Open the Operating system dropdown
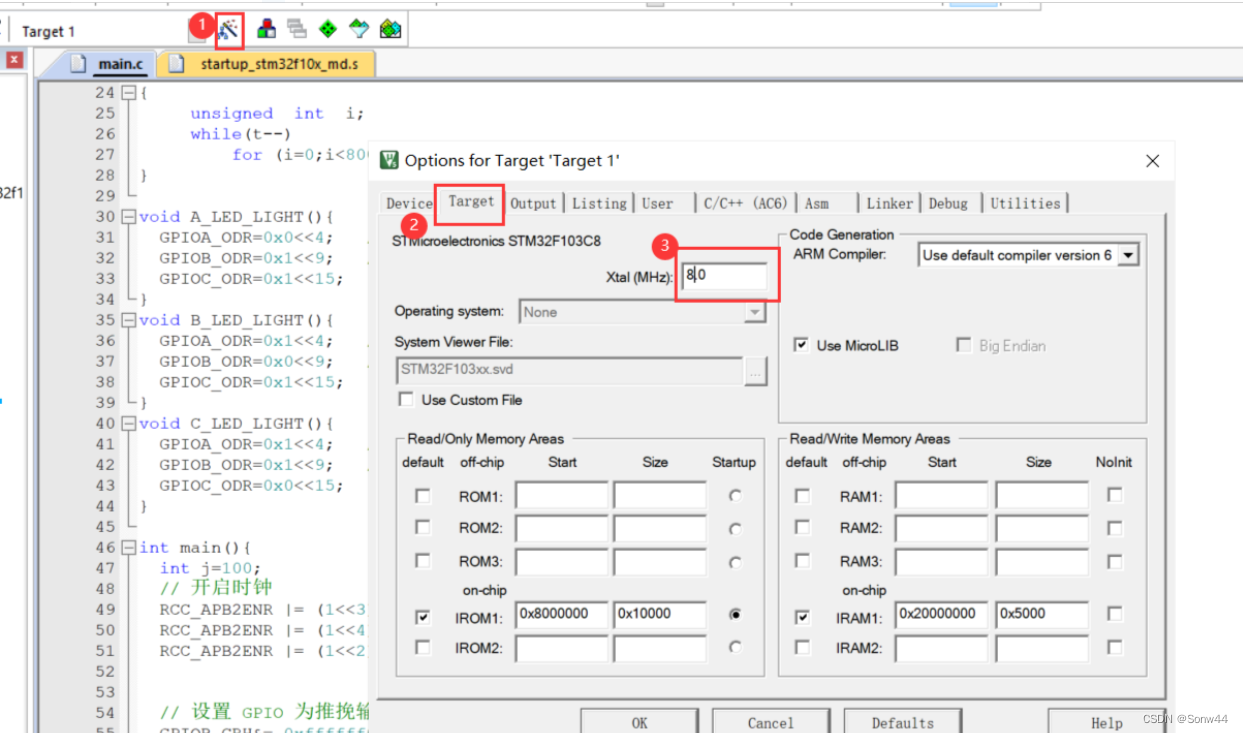 754,312
